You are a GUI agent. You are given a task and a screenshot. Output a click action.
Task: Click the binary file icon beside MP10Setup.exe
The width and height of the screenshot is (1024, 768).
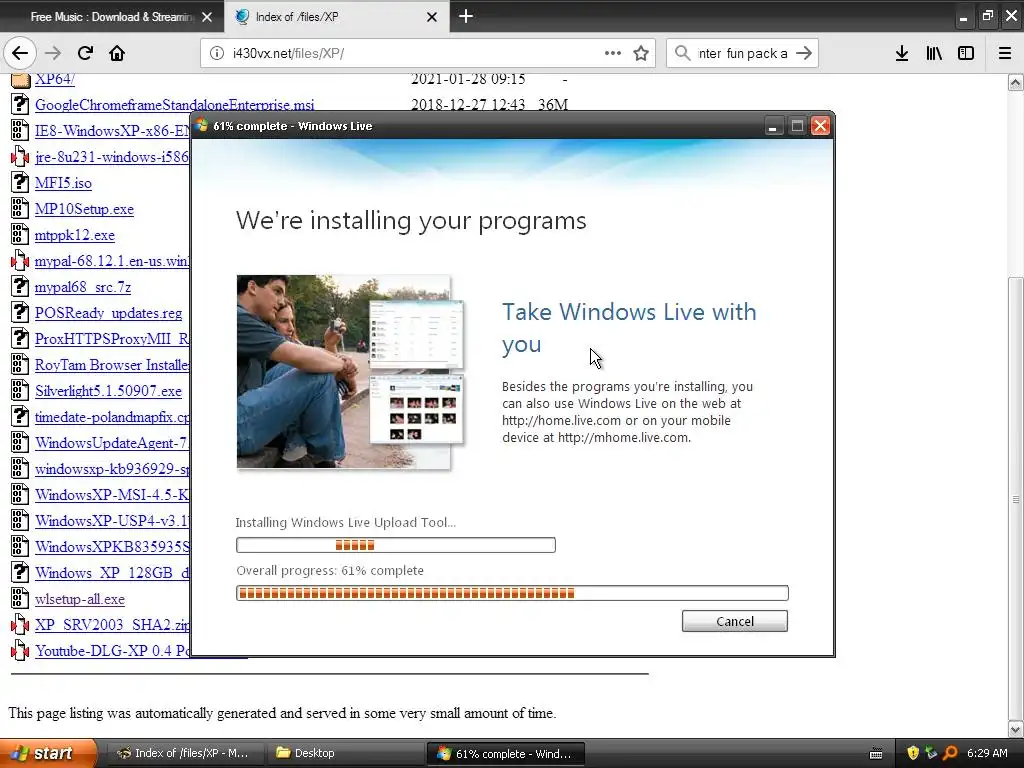coord(20,208)
